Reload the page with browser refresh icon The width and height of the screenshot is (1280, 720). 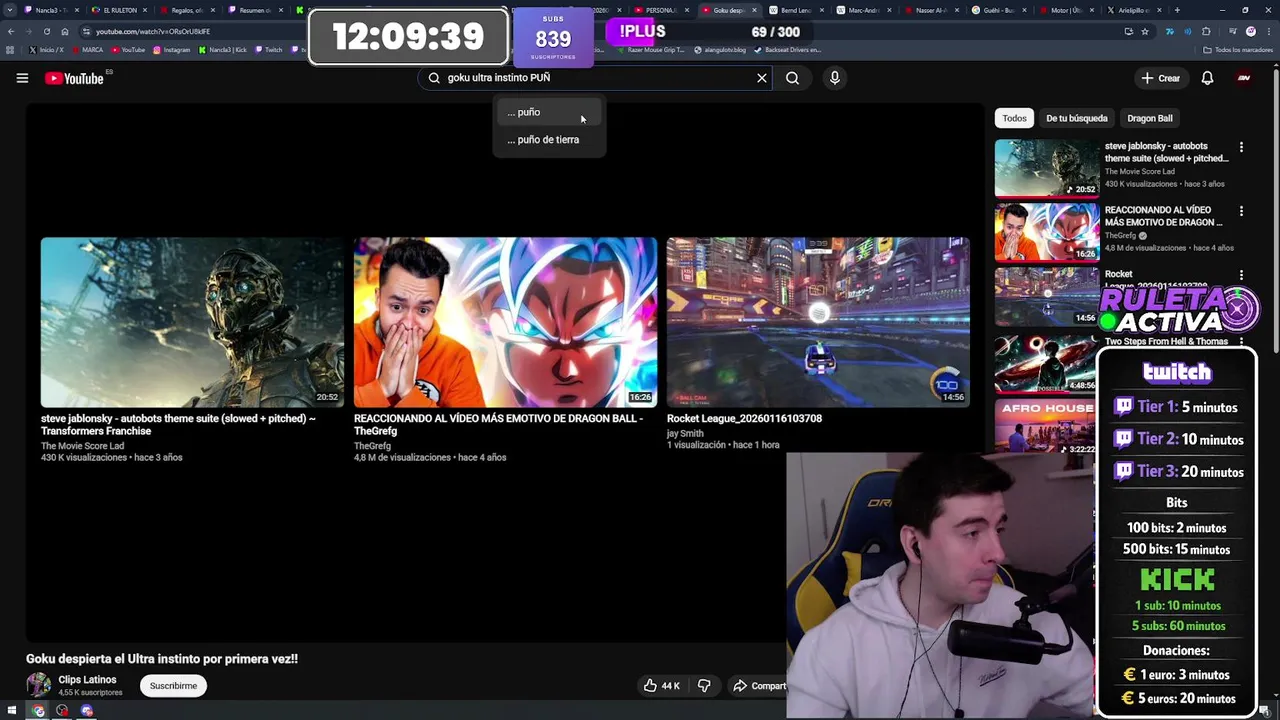(x=46, y=31)
